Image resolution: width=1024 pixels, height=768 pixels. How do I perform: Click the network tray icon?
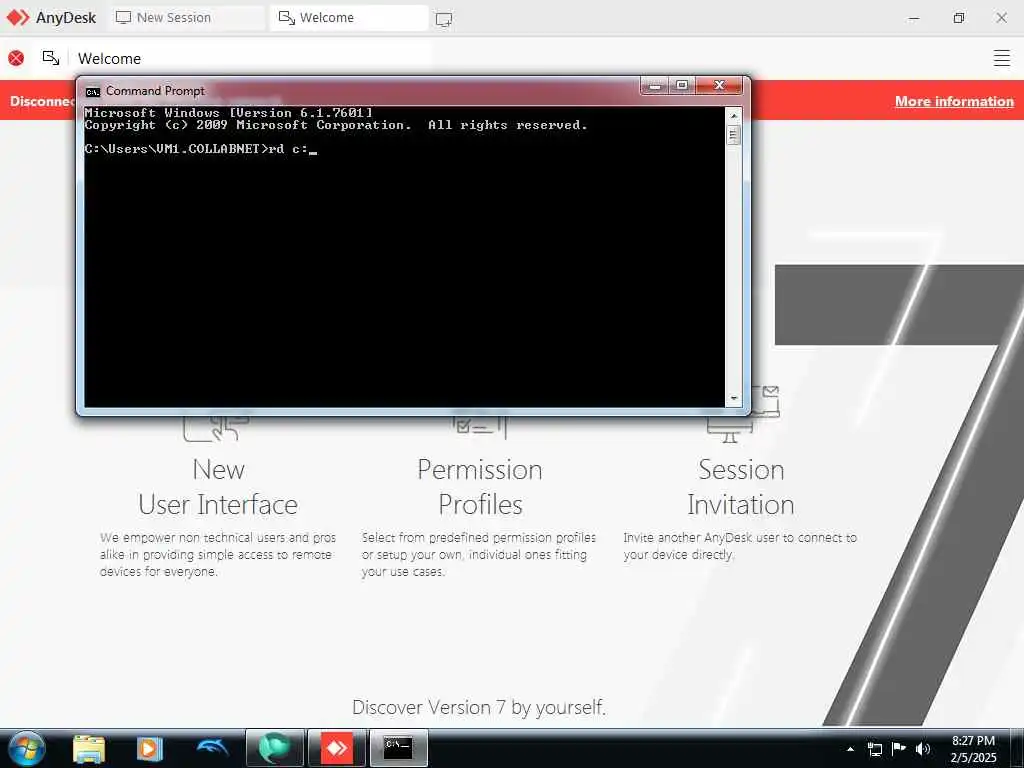tap(874, 749)
